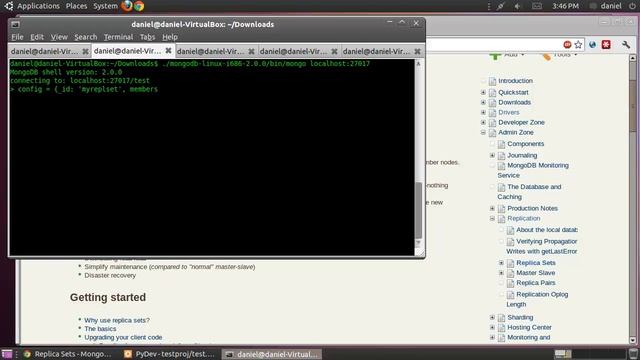Viewport: 640px width, 360px height.
Task: Click the red extension icon in browser
Action: pyautogui.click(x=606, y=44)
